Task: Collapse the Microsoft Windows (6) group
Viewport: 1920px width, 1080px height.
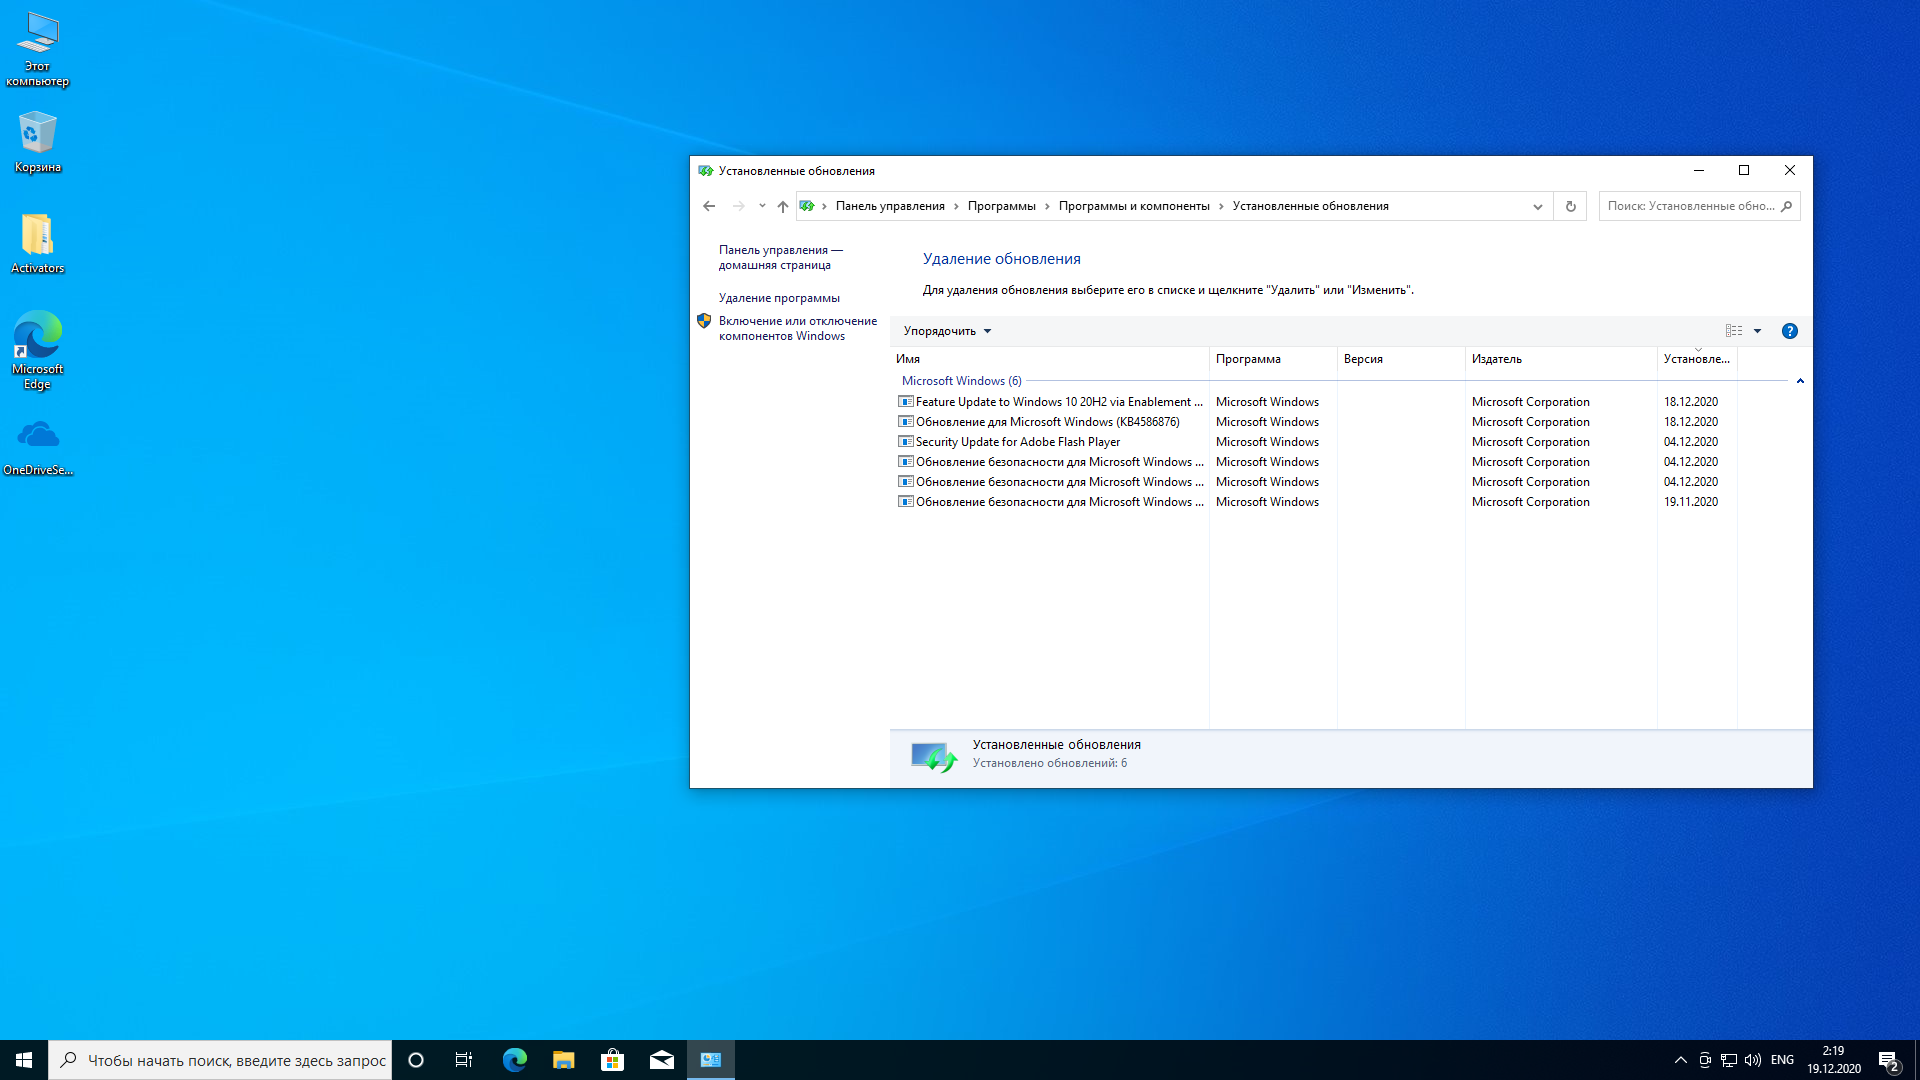Action: point(1800,381)
